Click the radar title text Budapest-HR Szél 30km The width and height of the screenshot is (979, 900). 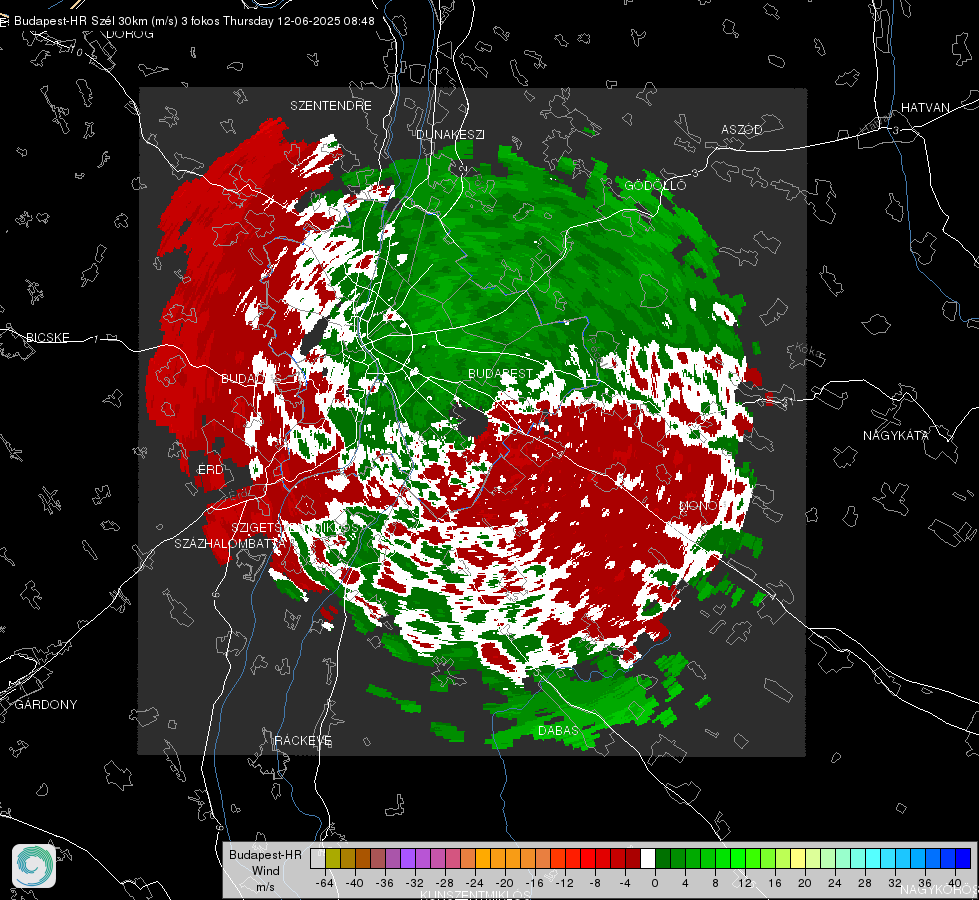pos(81,21)
